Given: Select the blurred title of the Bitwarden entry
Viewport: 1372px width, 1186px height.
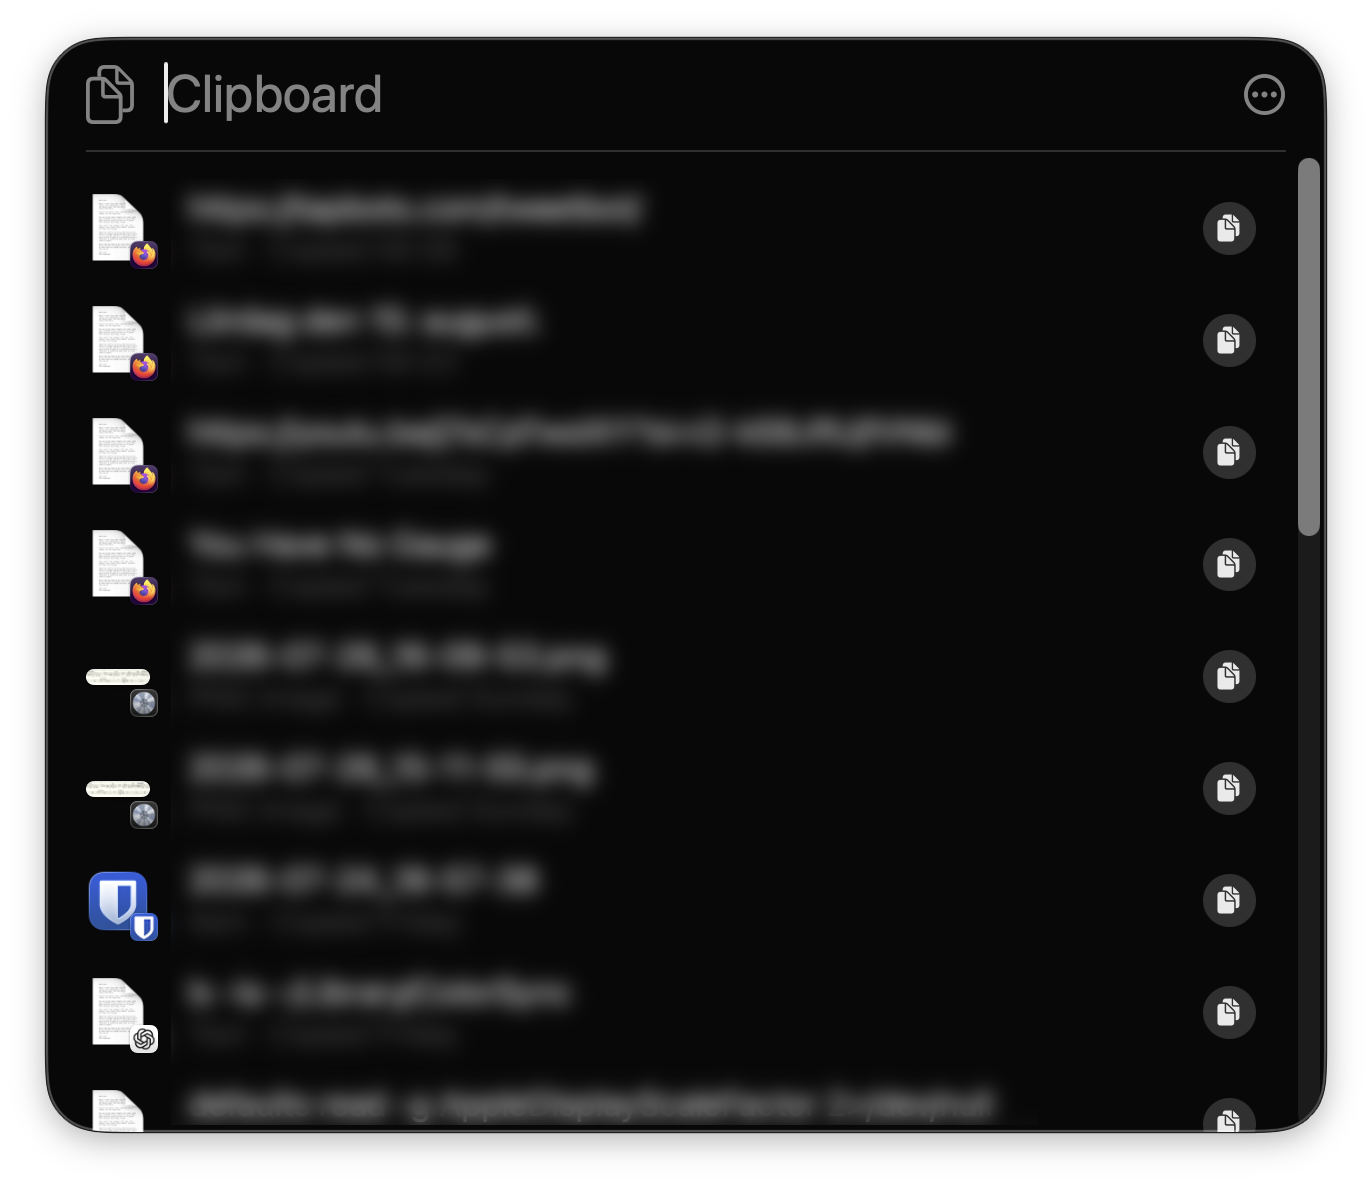Looking at the screenshot, I should (365, 881).
